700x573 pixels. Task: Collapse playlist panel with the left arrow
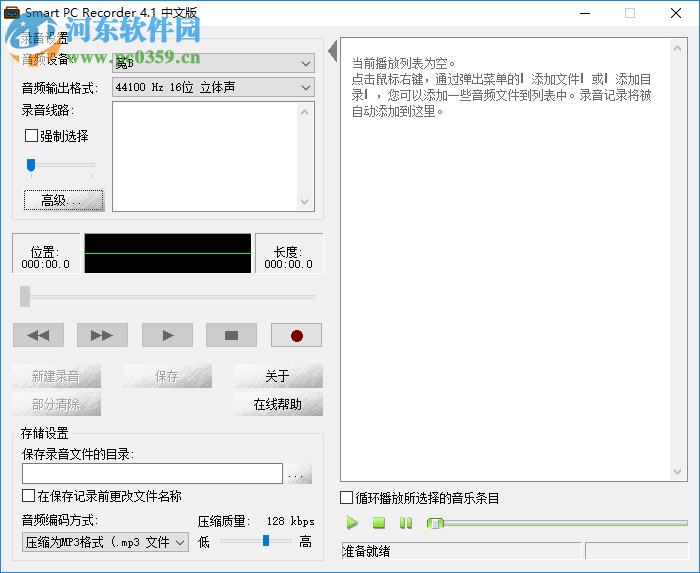pos(332,51)
